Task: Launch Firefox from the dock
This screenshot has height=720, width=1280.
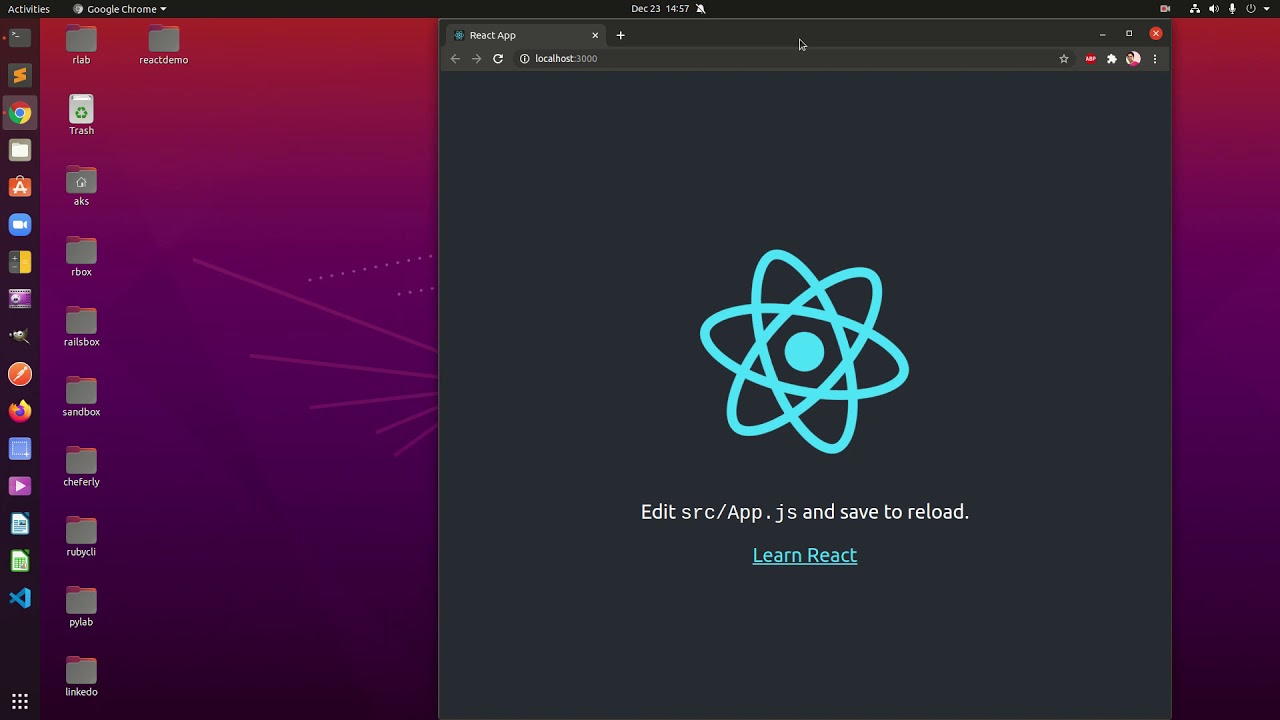Action: (x=20, y=411)
